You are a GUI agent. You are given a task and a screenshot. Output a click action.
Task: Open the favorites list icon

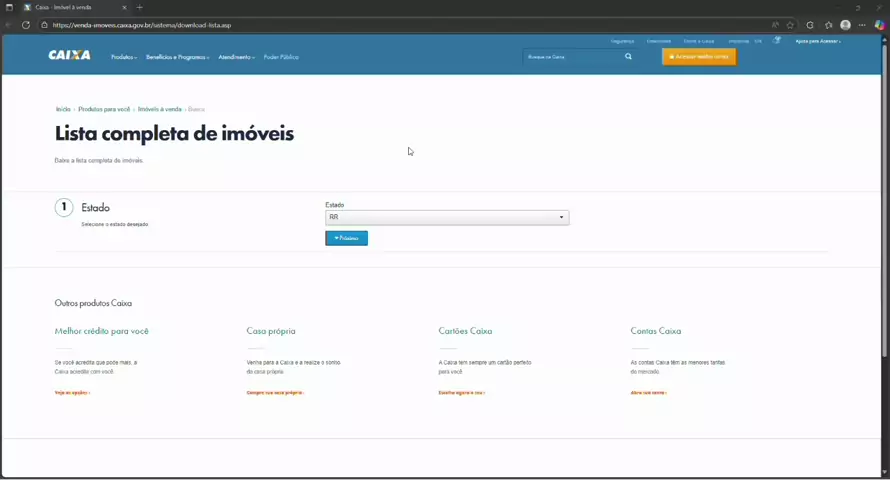coord(829,25)
